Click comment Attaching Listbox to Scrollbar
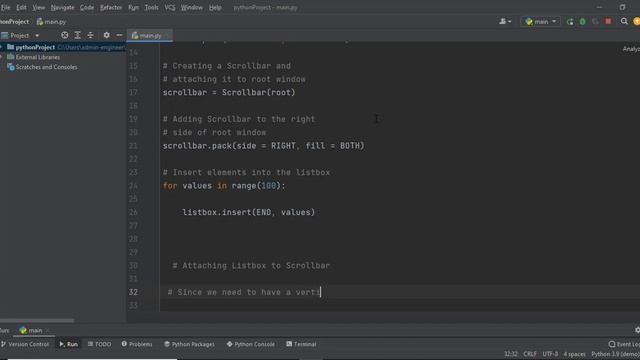This screenshot has width=640, height=360. 251,266
